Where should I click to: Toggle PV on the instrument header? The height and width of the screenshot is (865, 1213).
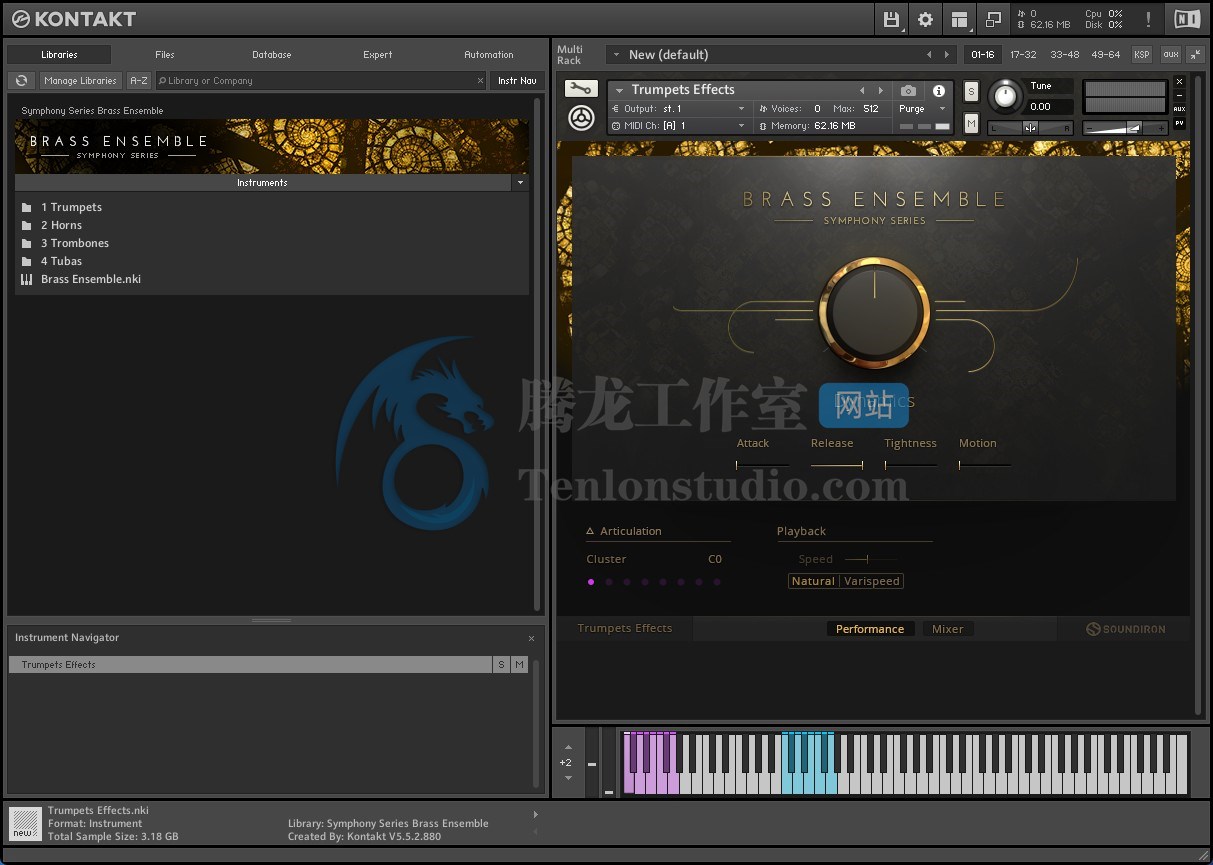coord(1179,123)
